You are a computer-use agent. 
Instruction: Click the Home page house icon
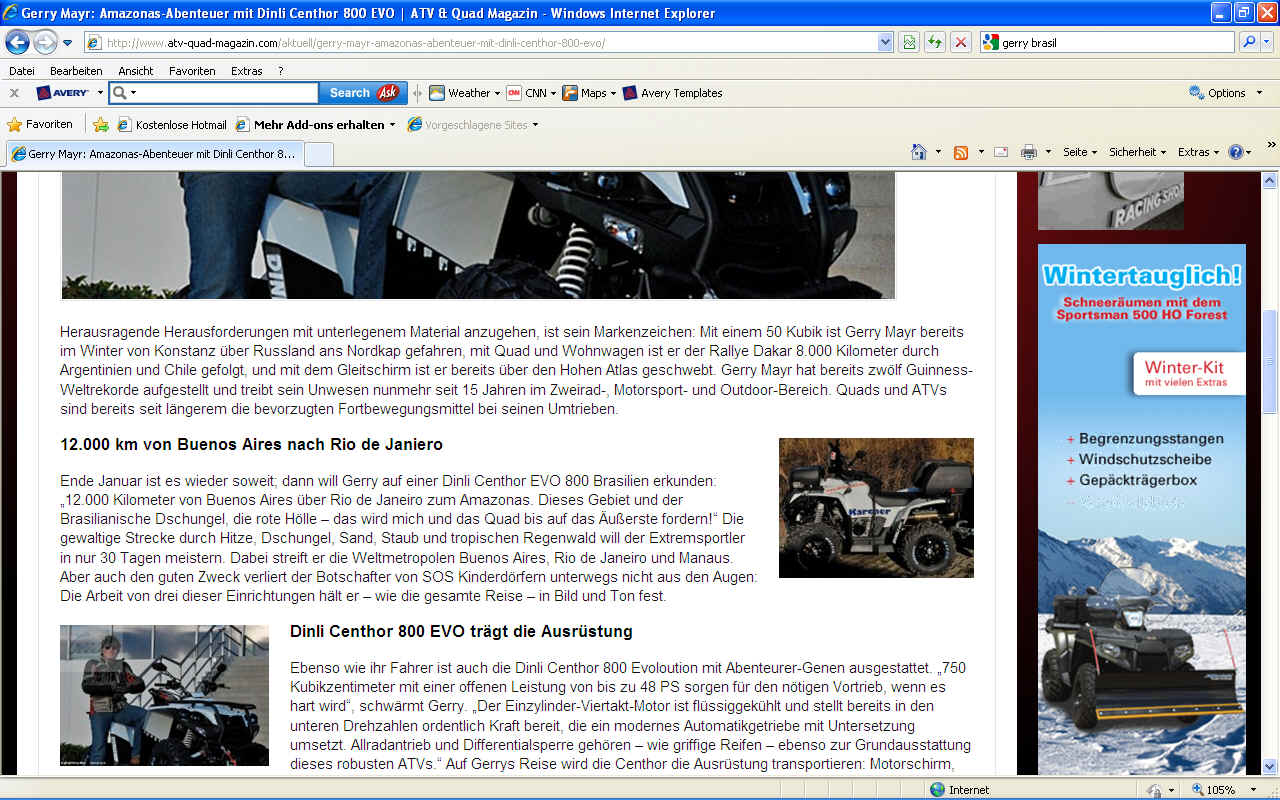[919, 152]
